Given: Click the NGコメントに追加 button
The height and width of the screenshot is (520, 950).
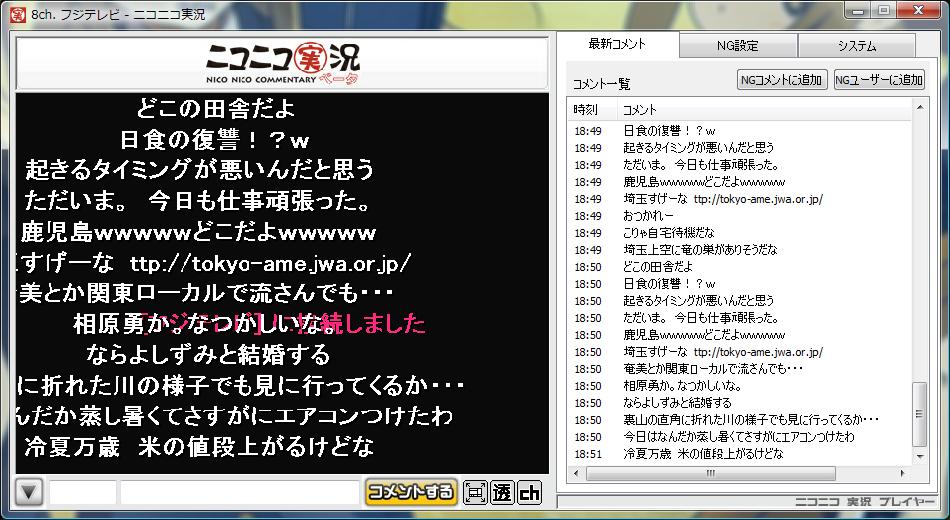Looking at the screenshot, I should [x=782, y=79].
